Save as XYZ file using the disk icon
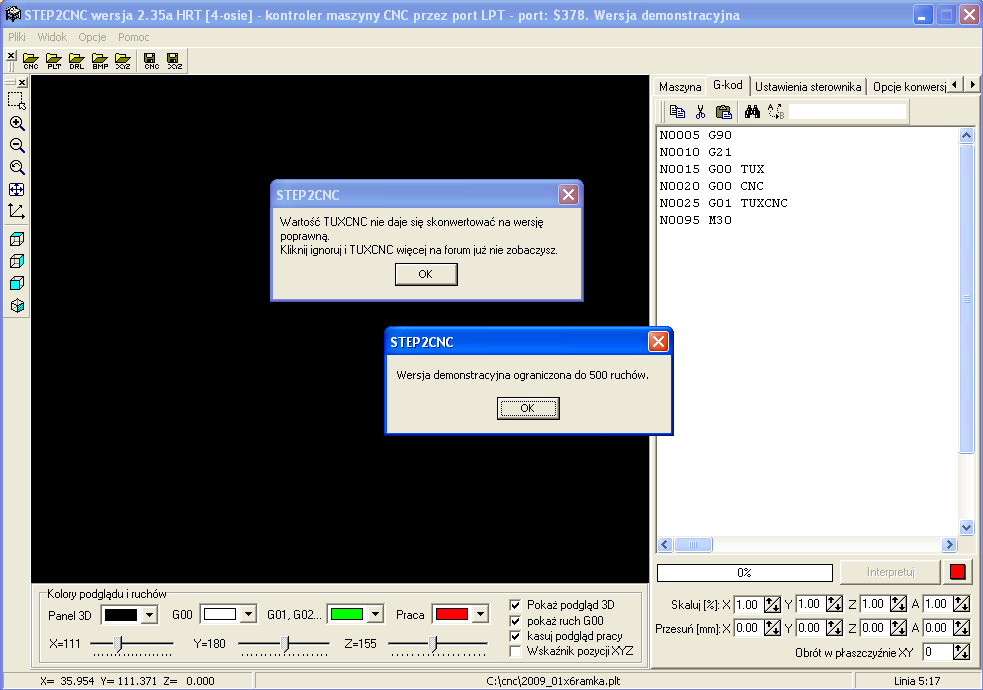 [x=174, y=61]
